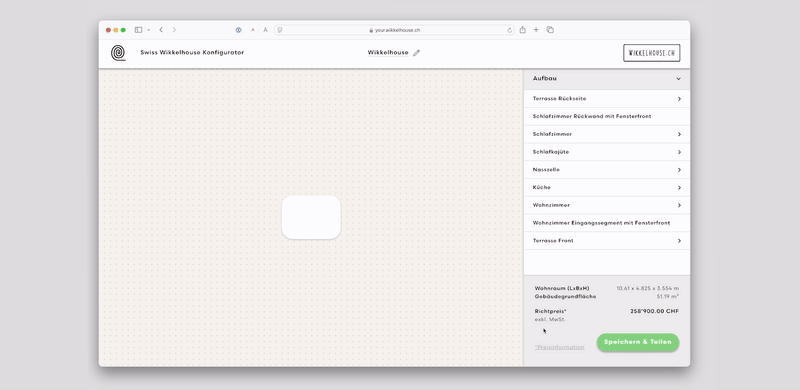Viewport: 800px width, 390px height.
Task: Open the privacy shield extension icon
Action: pyautogui.click(x=238, y=30)
